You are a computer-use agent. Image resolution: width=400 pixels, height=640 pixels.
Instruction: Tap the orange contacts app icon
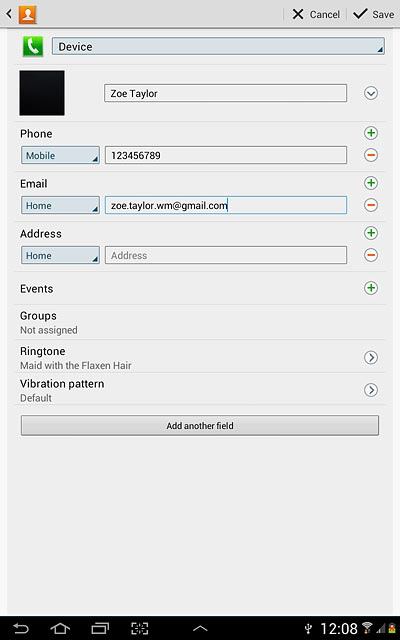click(x=28, y=14)
